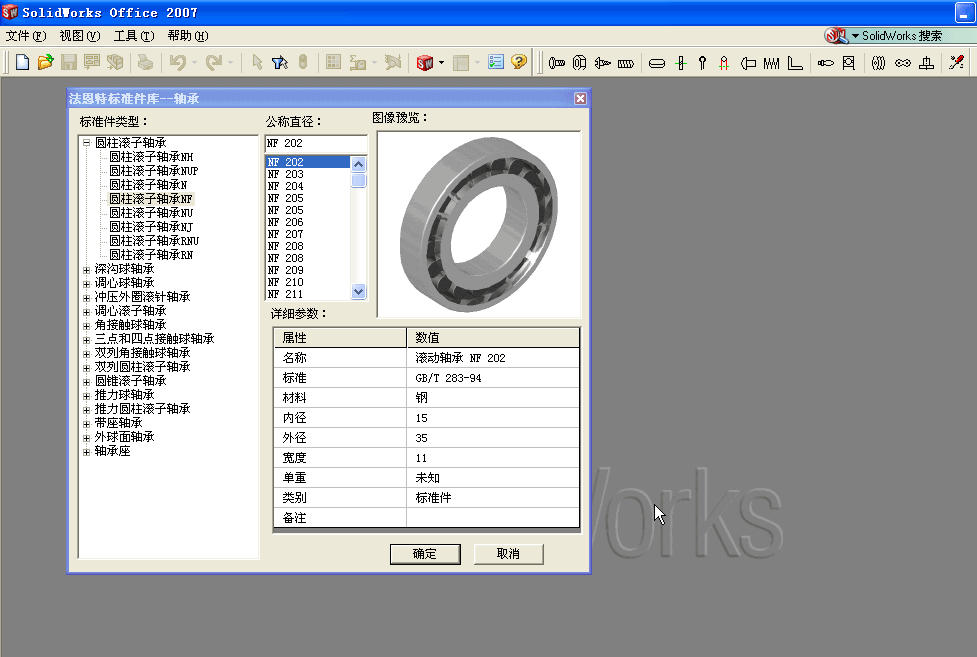Click the 属性 column header
The image size is (977, 657).
point(340,338)
